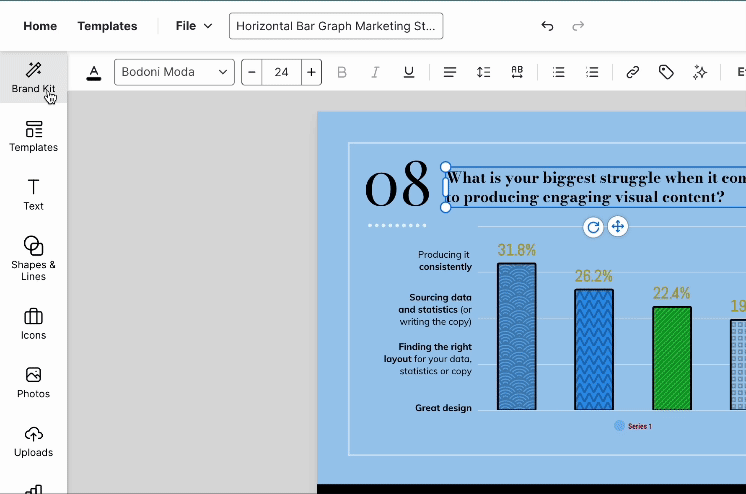Go to the Home tab

tap(40, 26)
